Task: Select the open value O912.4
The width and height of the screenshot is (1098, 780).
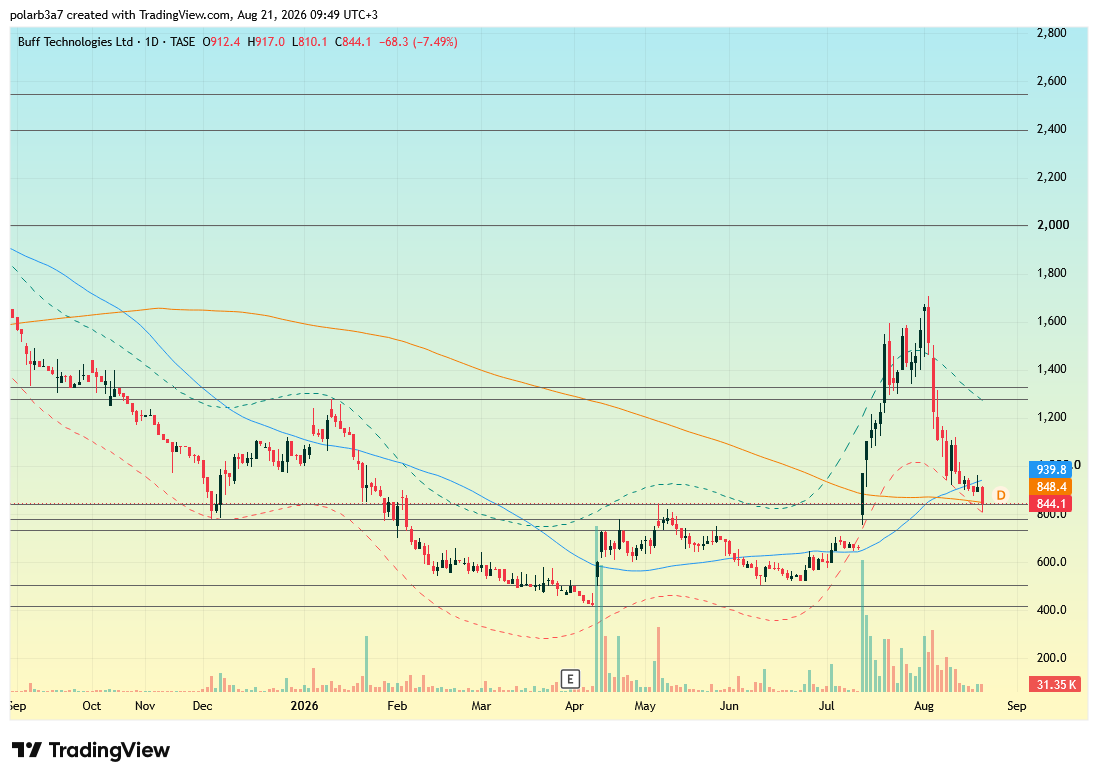Action: click(x=221, y=42)
